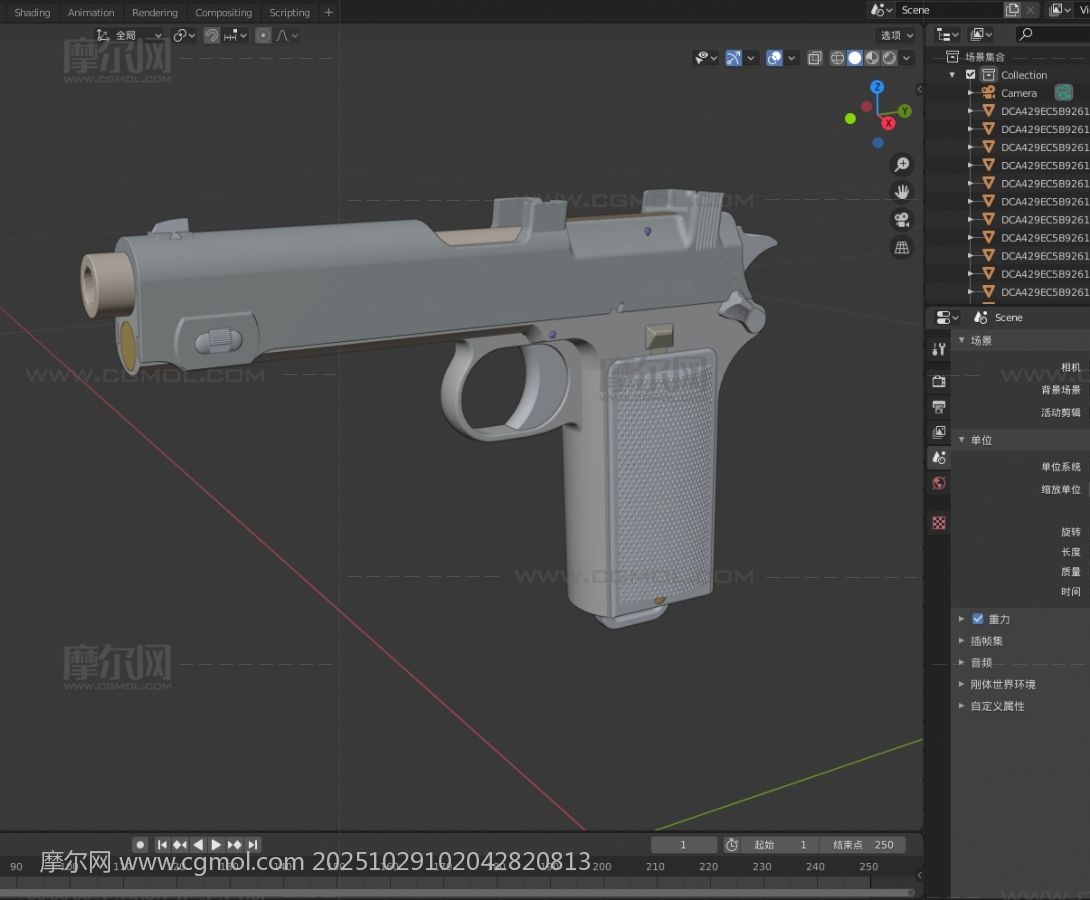Open the Output properties printer icon
The image size is (1090, 900).
coord(939,407)
